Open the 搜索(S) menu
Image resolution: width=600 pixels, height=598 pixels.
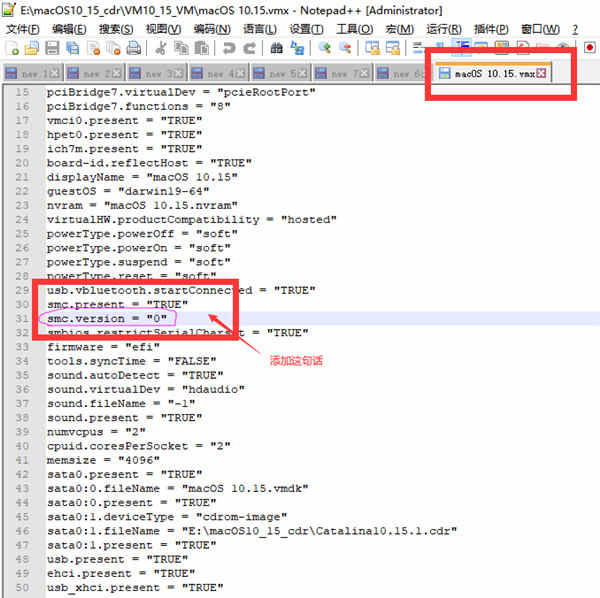tap(116, 29)
